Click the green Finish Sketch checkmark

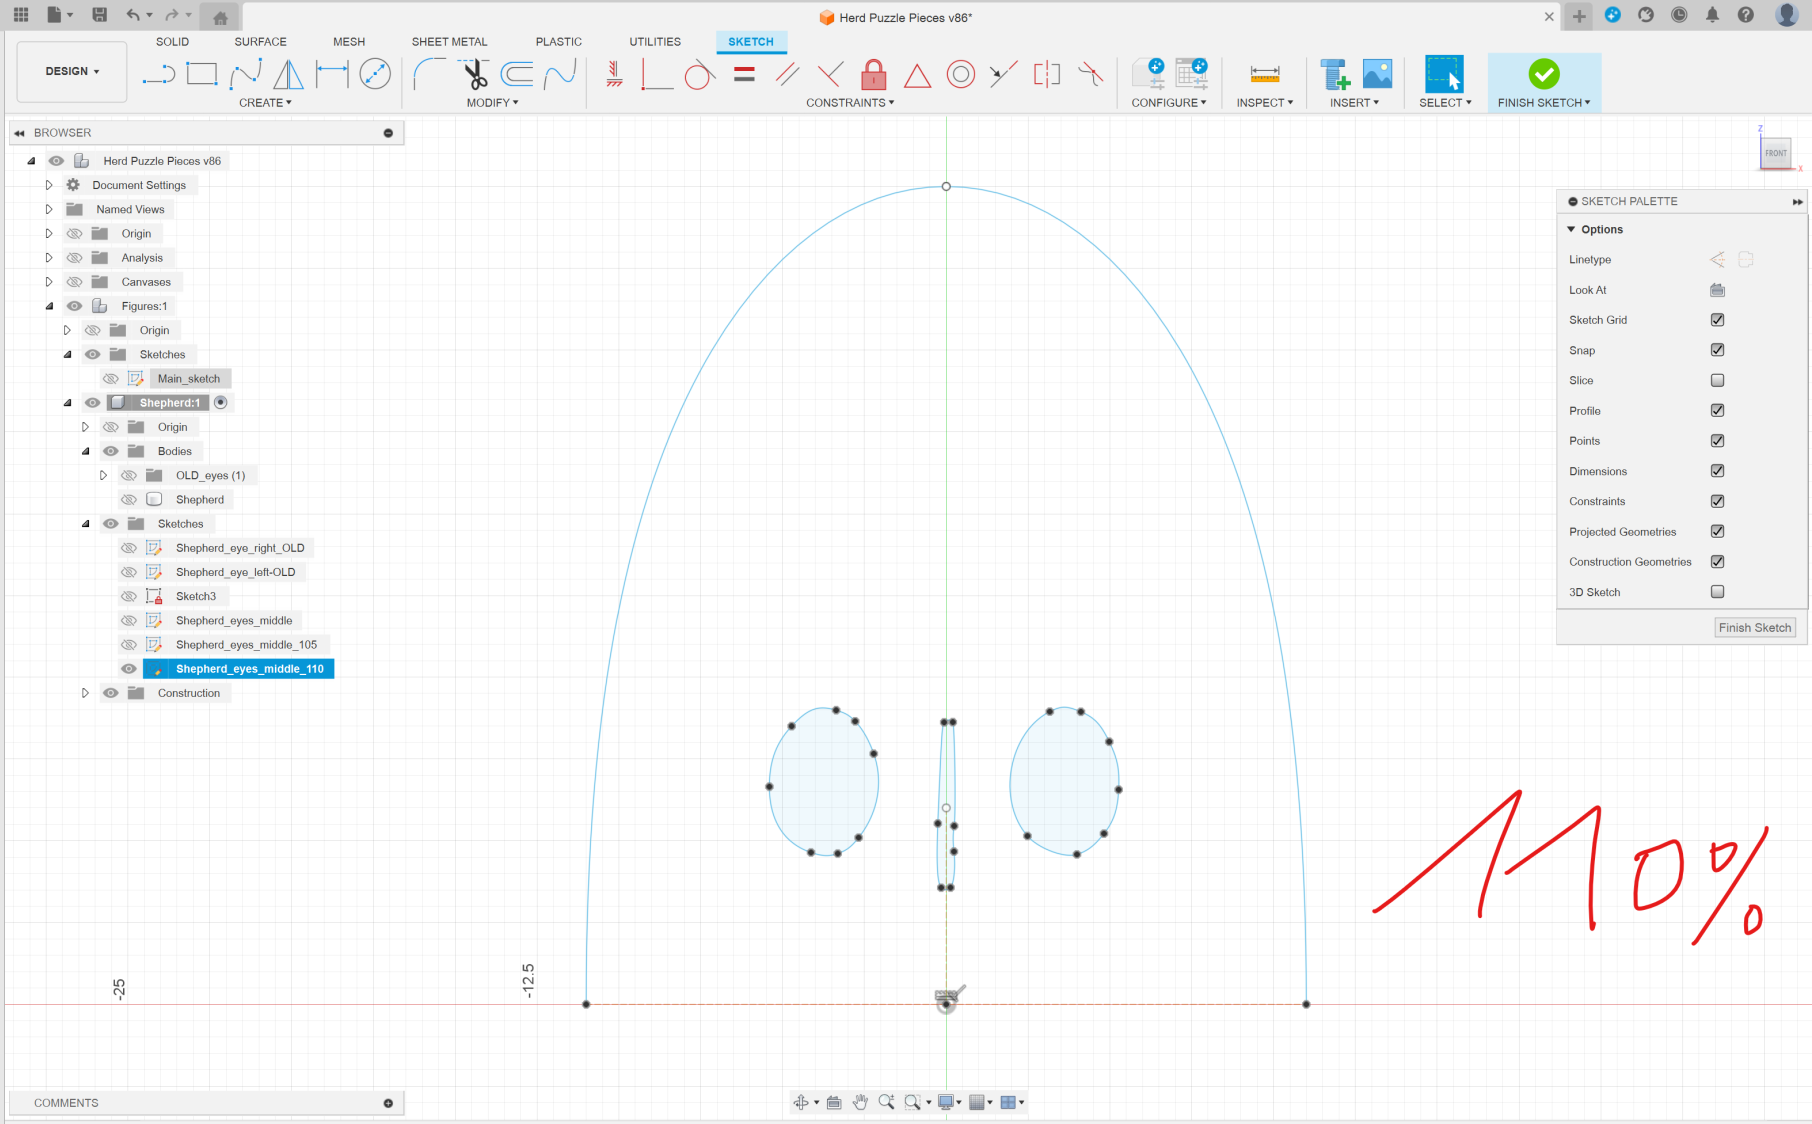[x=1543, y=74]
